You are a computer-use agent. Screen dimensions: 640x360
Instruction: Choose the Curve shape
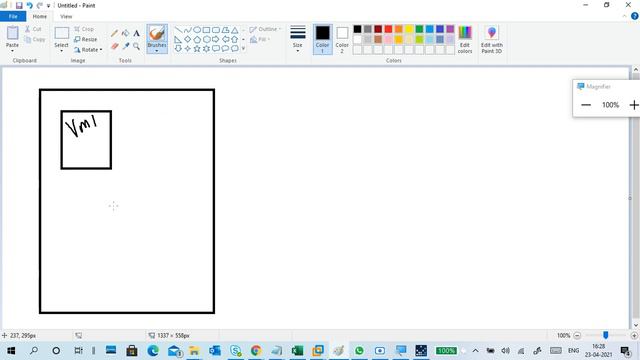[x=188, y=30]
